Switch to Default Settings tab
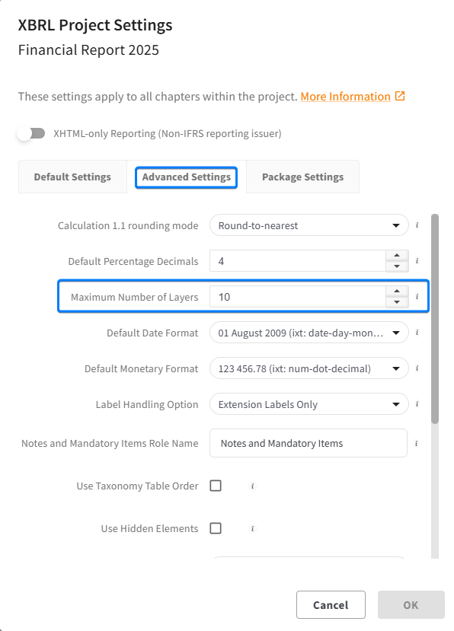Screen dimensions: 454x631 click(x=72, y=177)
